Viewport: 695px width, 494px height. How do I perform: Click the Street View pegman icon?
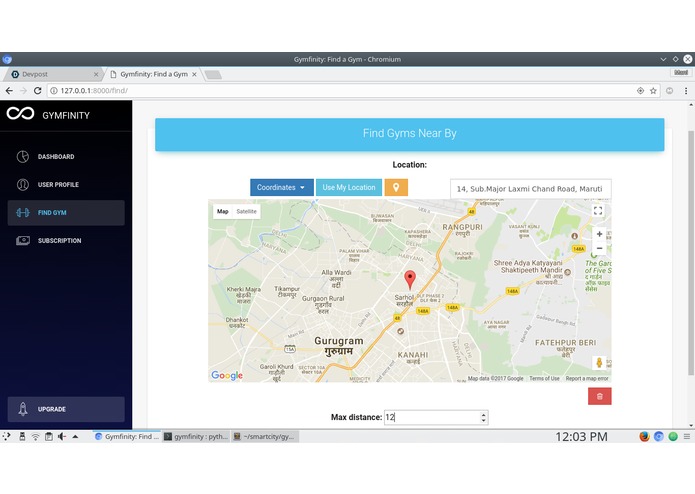(599, 363)
